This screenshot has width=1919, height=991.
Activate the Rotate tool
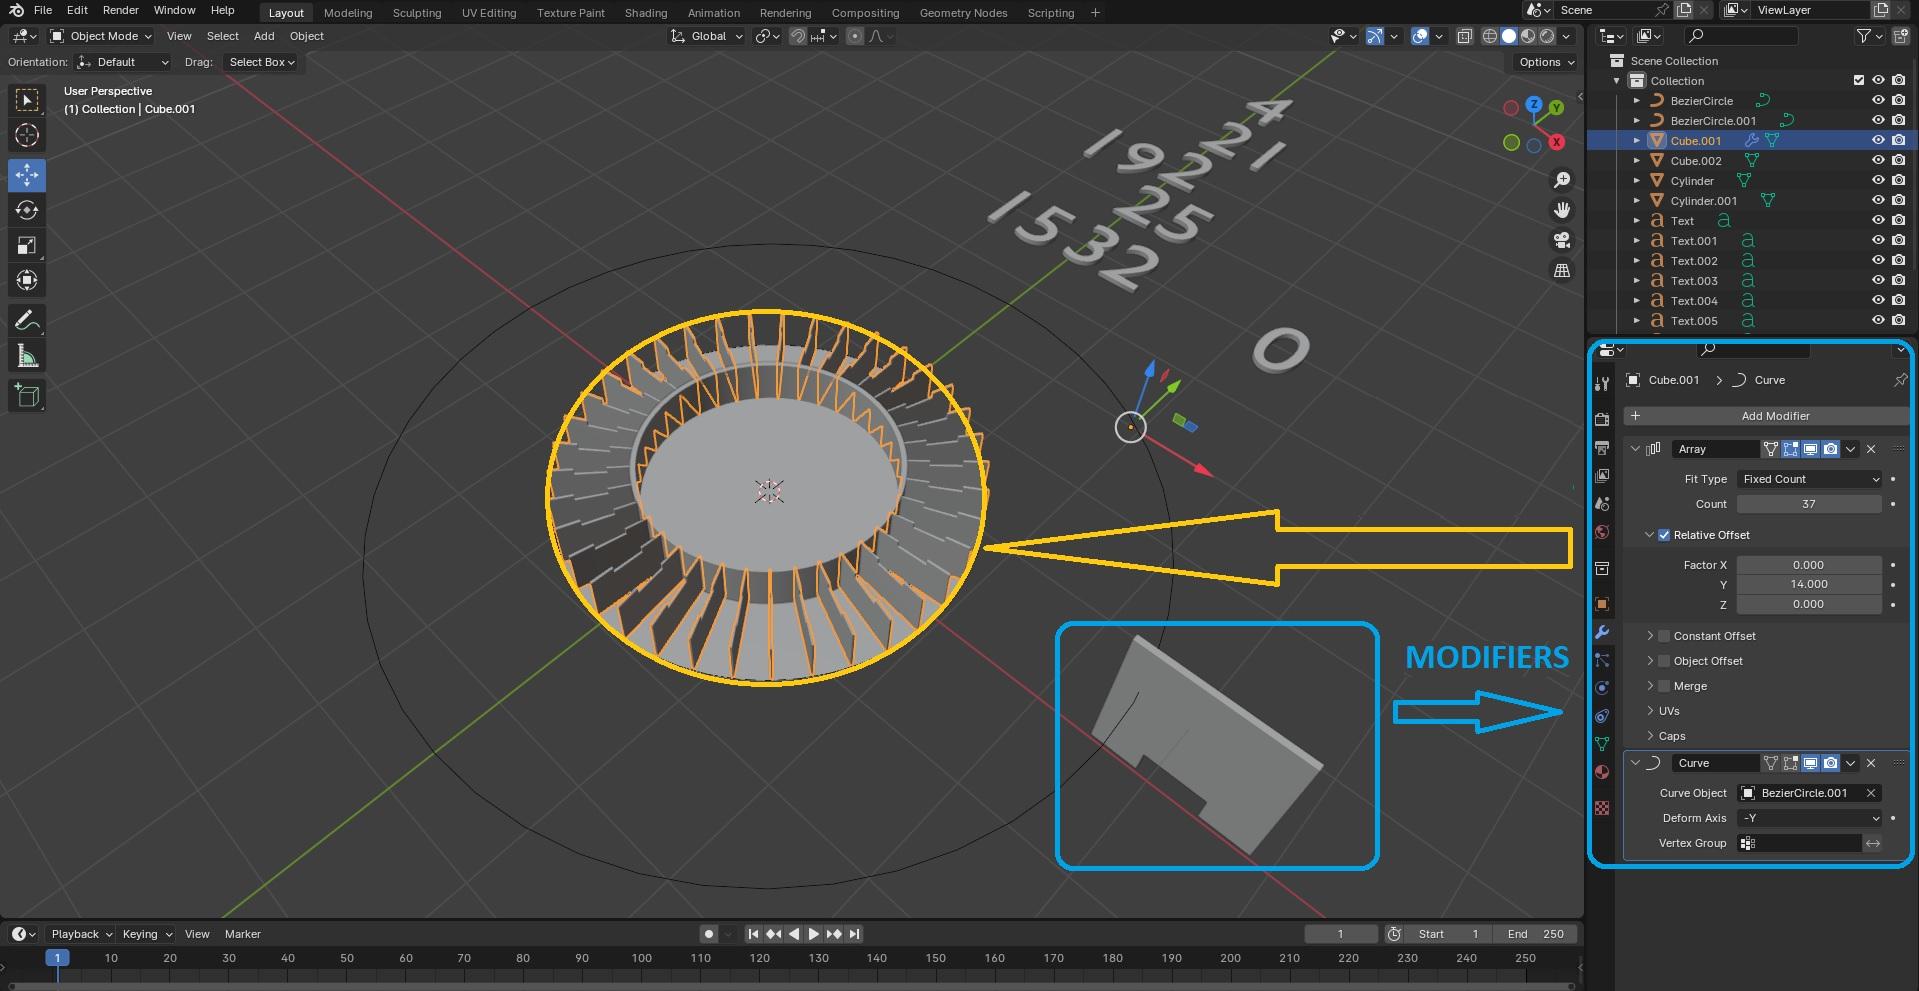tap(27, 210)
